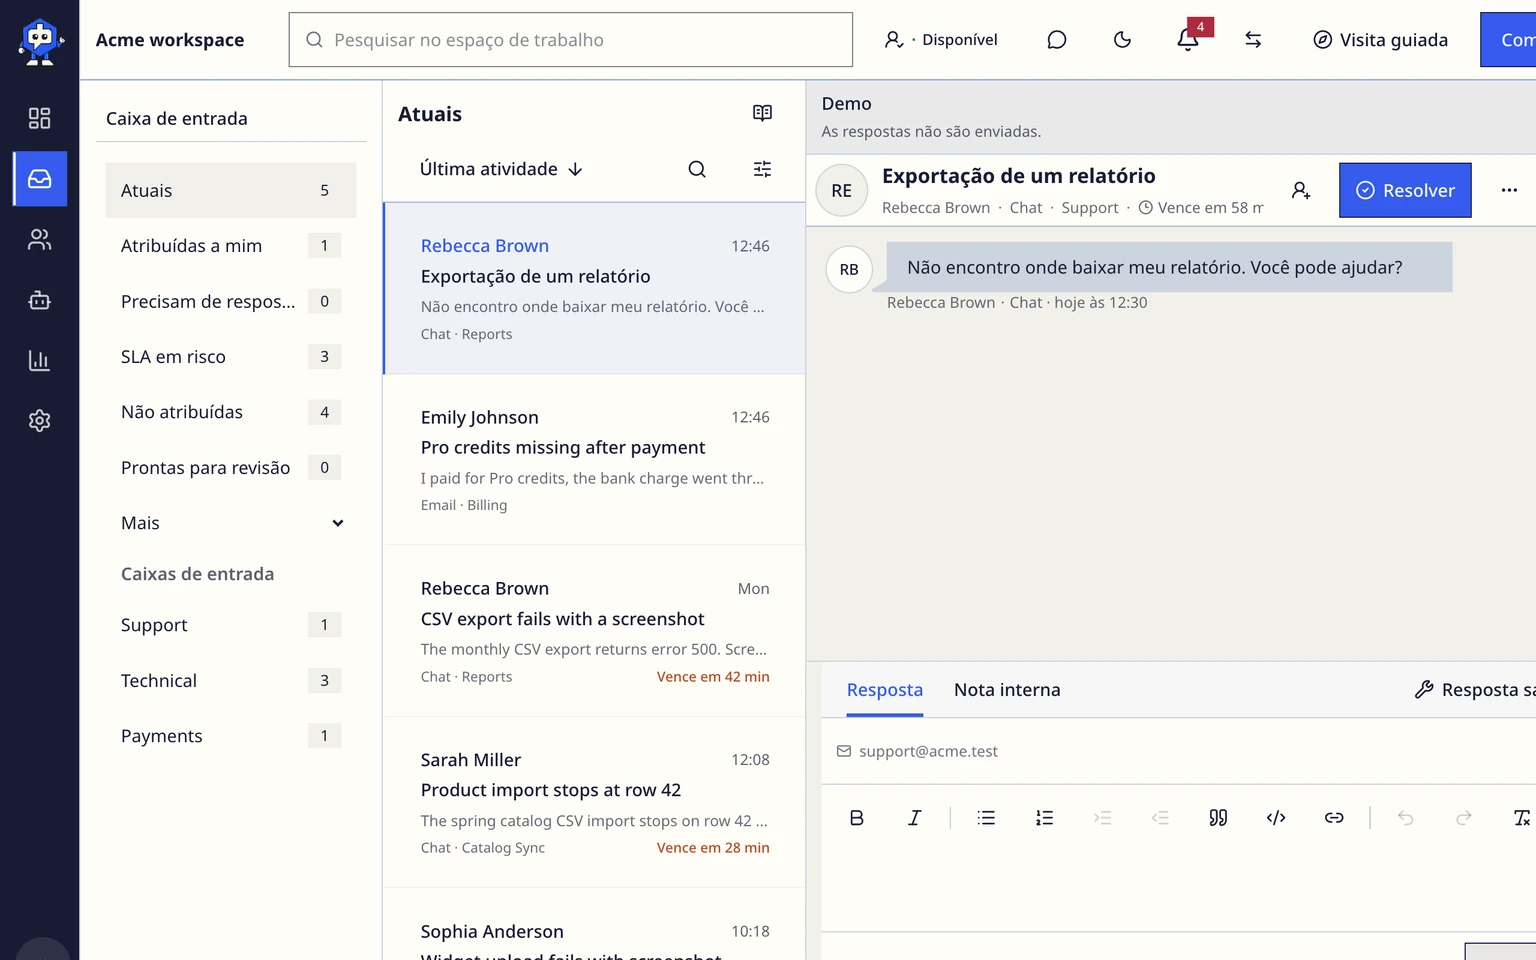Open the Payments inbox

pyautogui.click(x=231, y=736)
